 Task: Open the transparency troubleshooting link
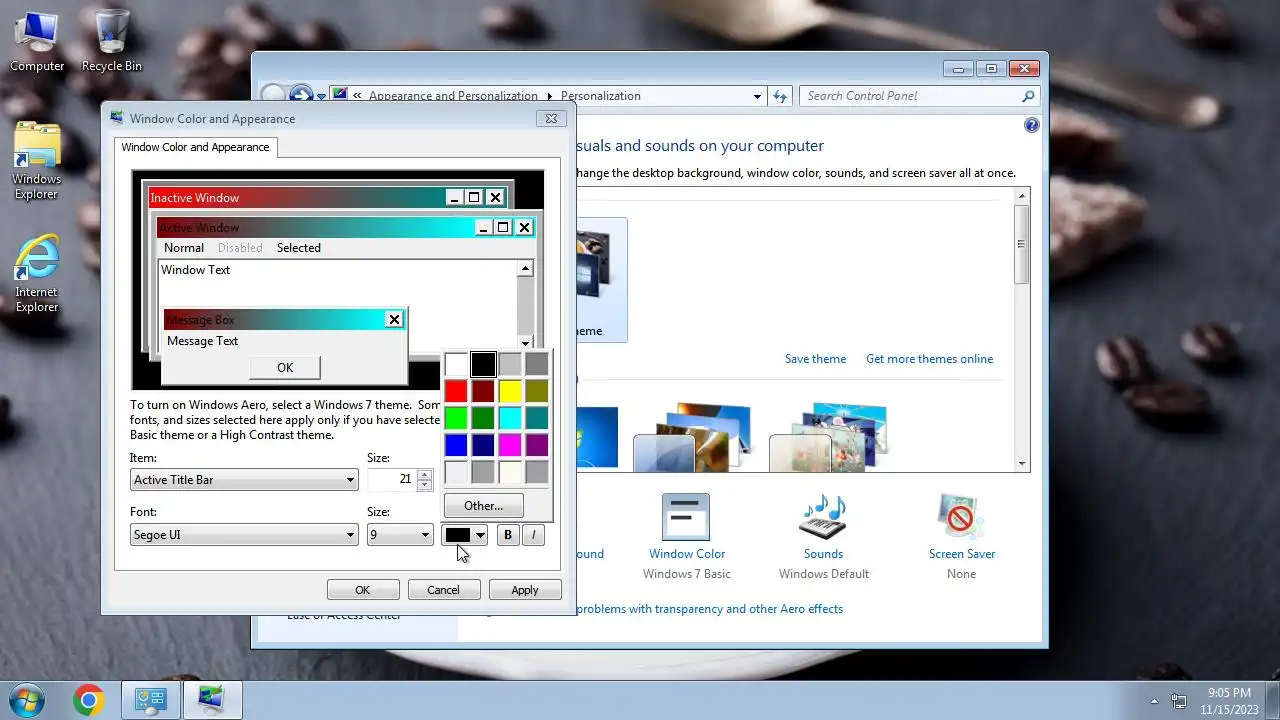pyautogui.click(x=710, y=609)
